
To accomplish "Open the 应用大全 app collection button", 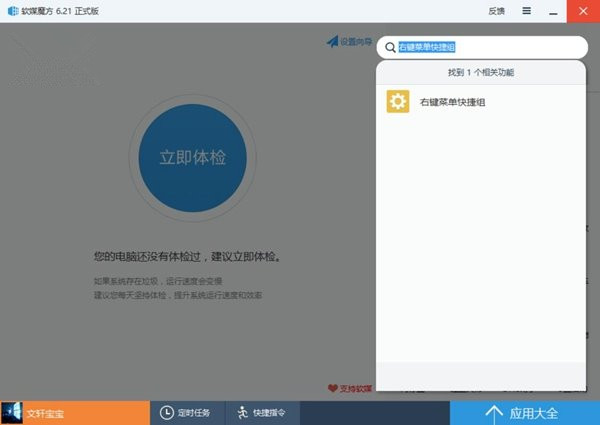I will coord(524,412).
